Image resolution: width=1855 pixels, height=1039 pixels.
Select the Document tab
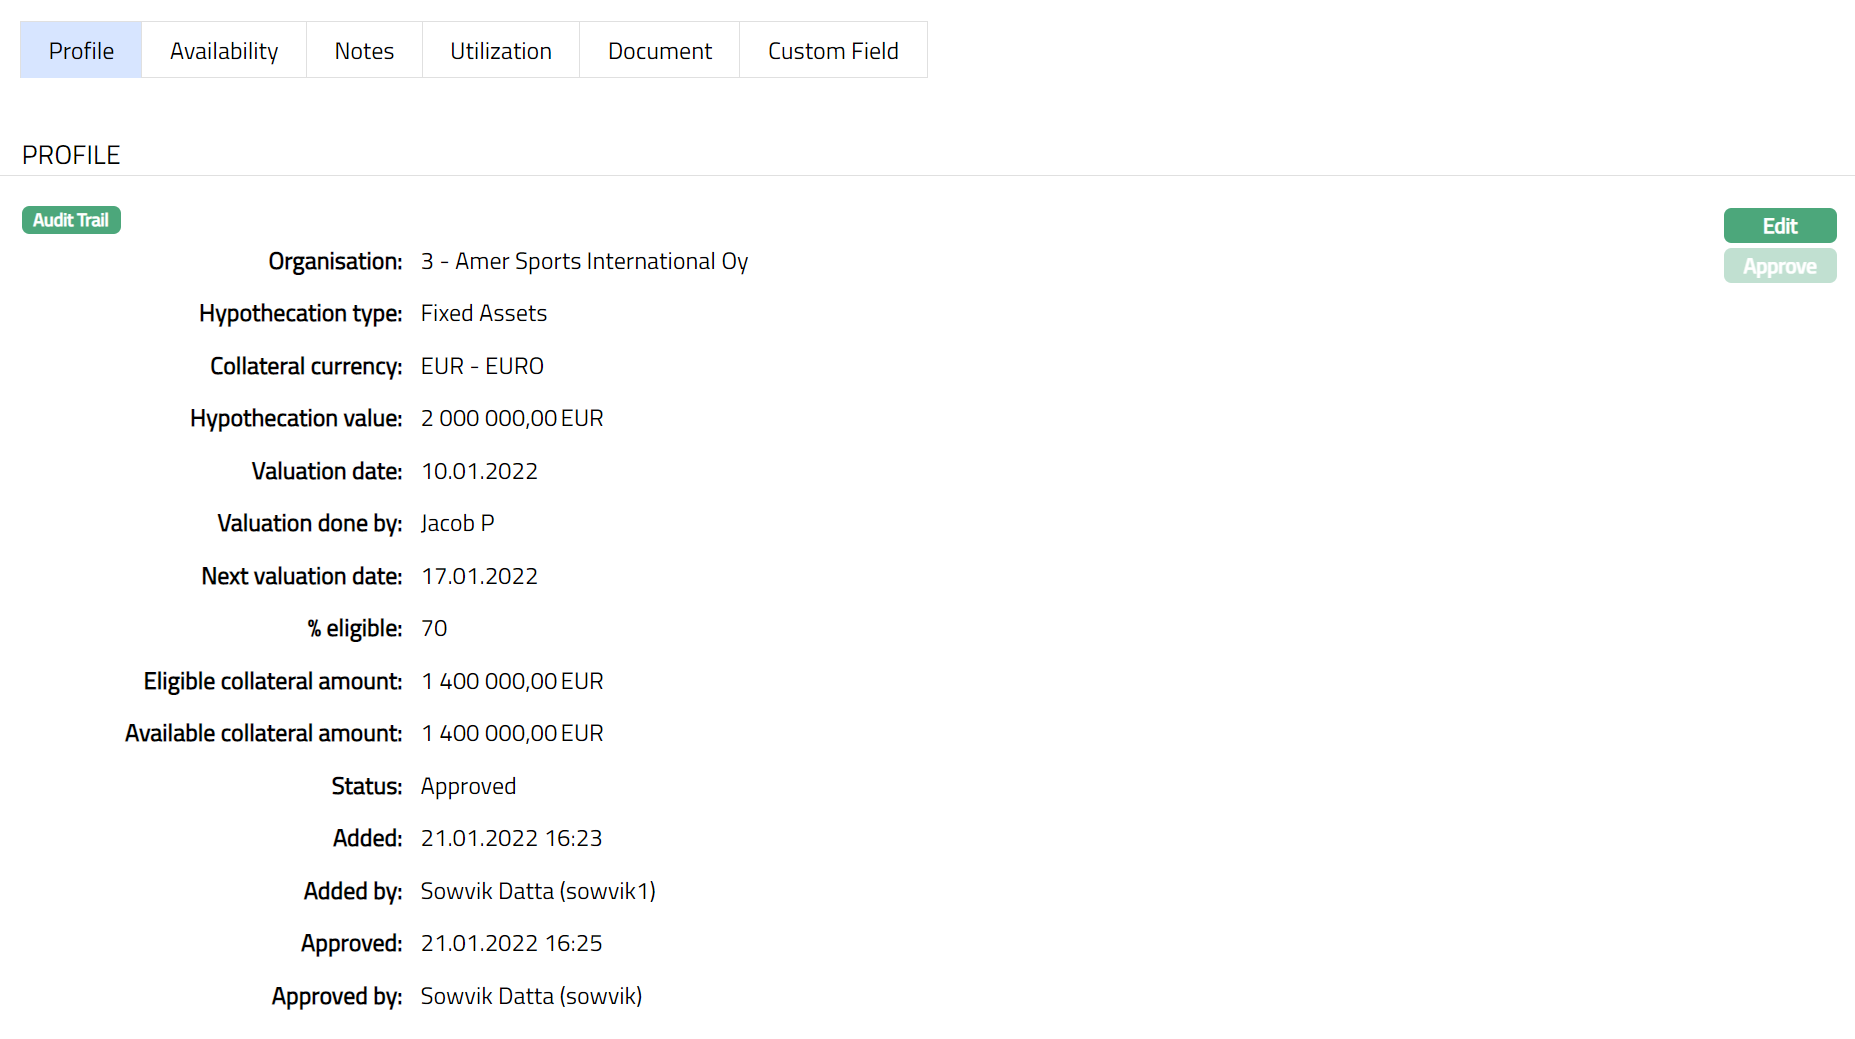tap(659, 51)
